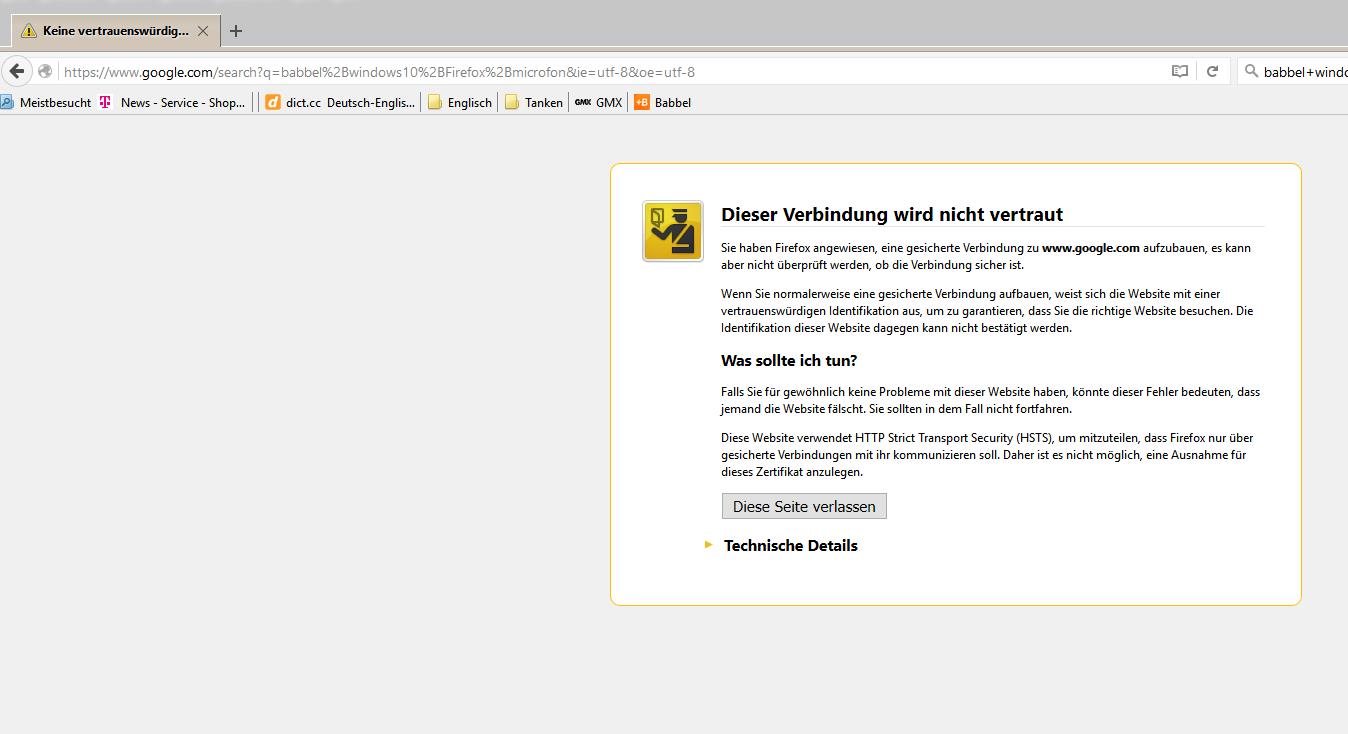
Task: Open a new tab with the plus button
Action: click(x=236, y=31)
